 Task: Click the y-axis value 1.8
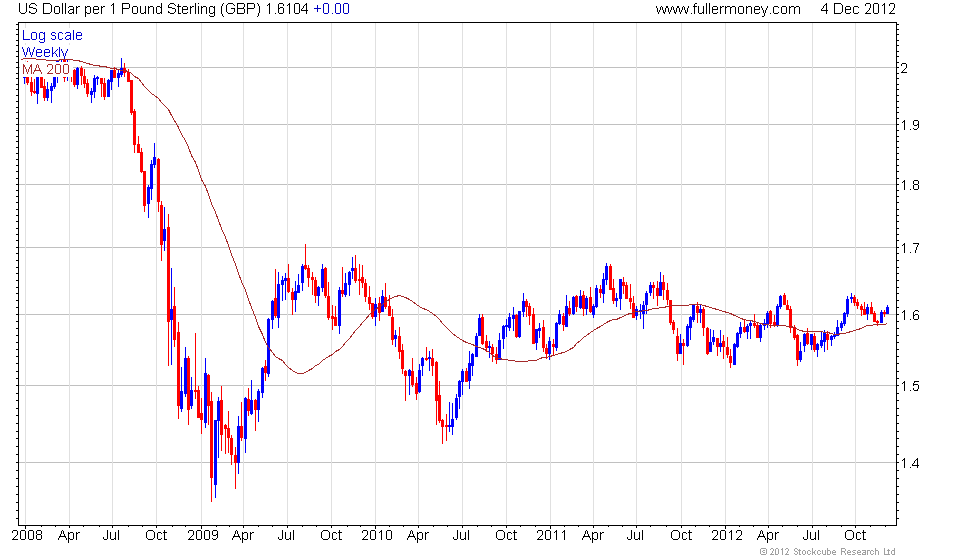click(x=910, y=185)
